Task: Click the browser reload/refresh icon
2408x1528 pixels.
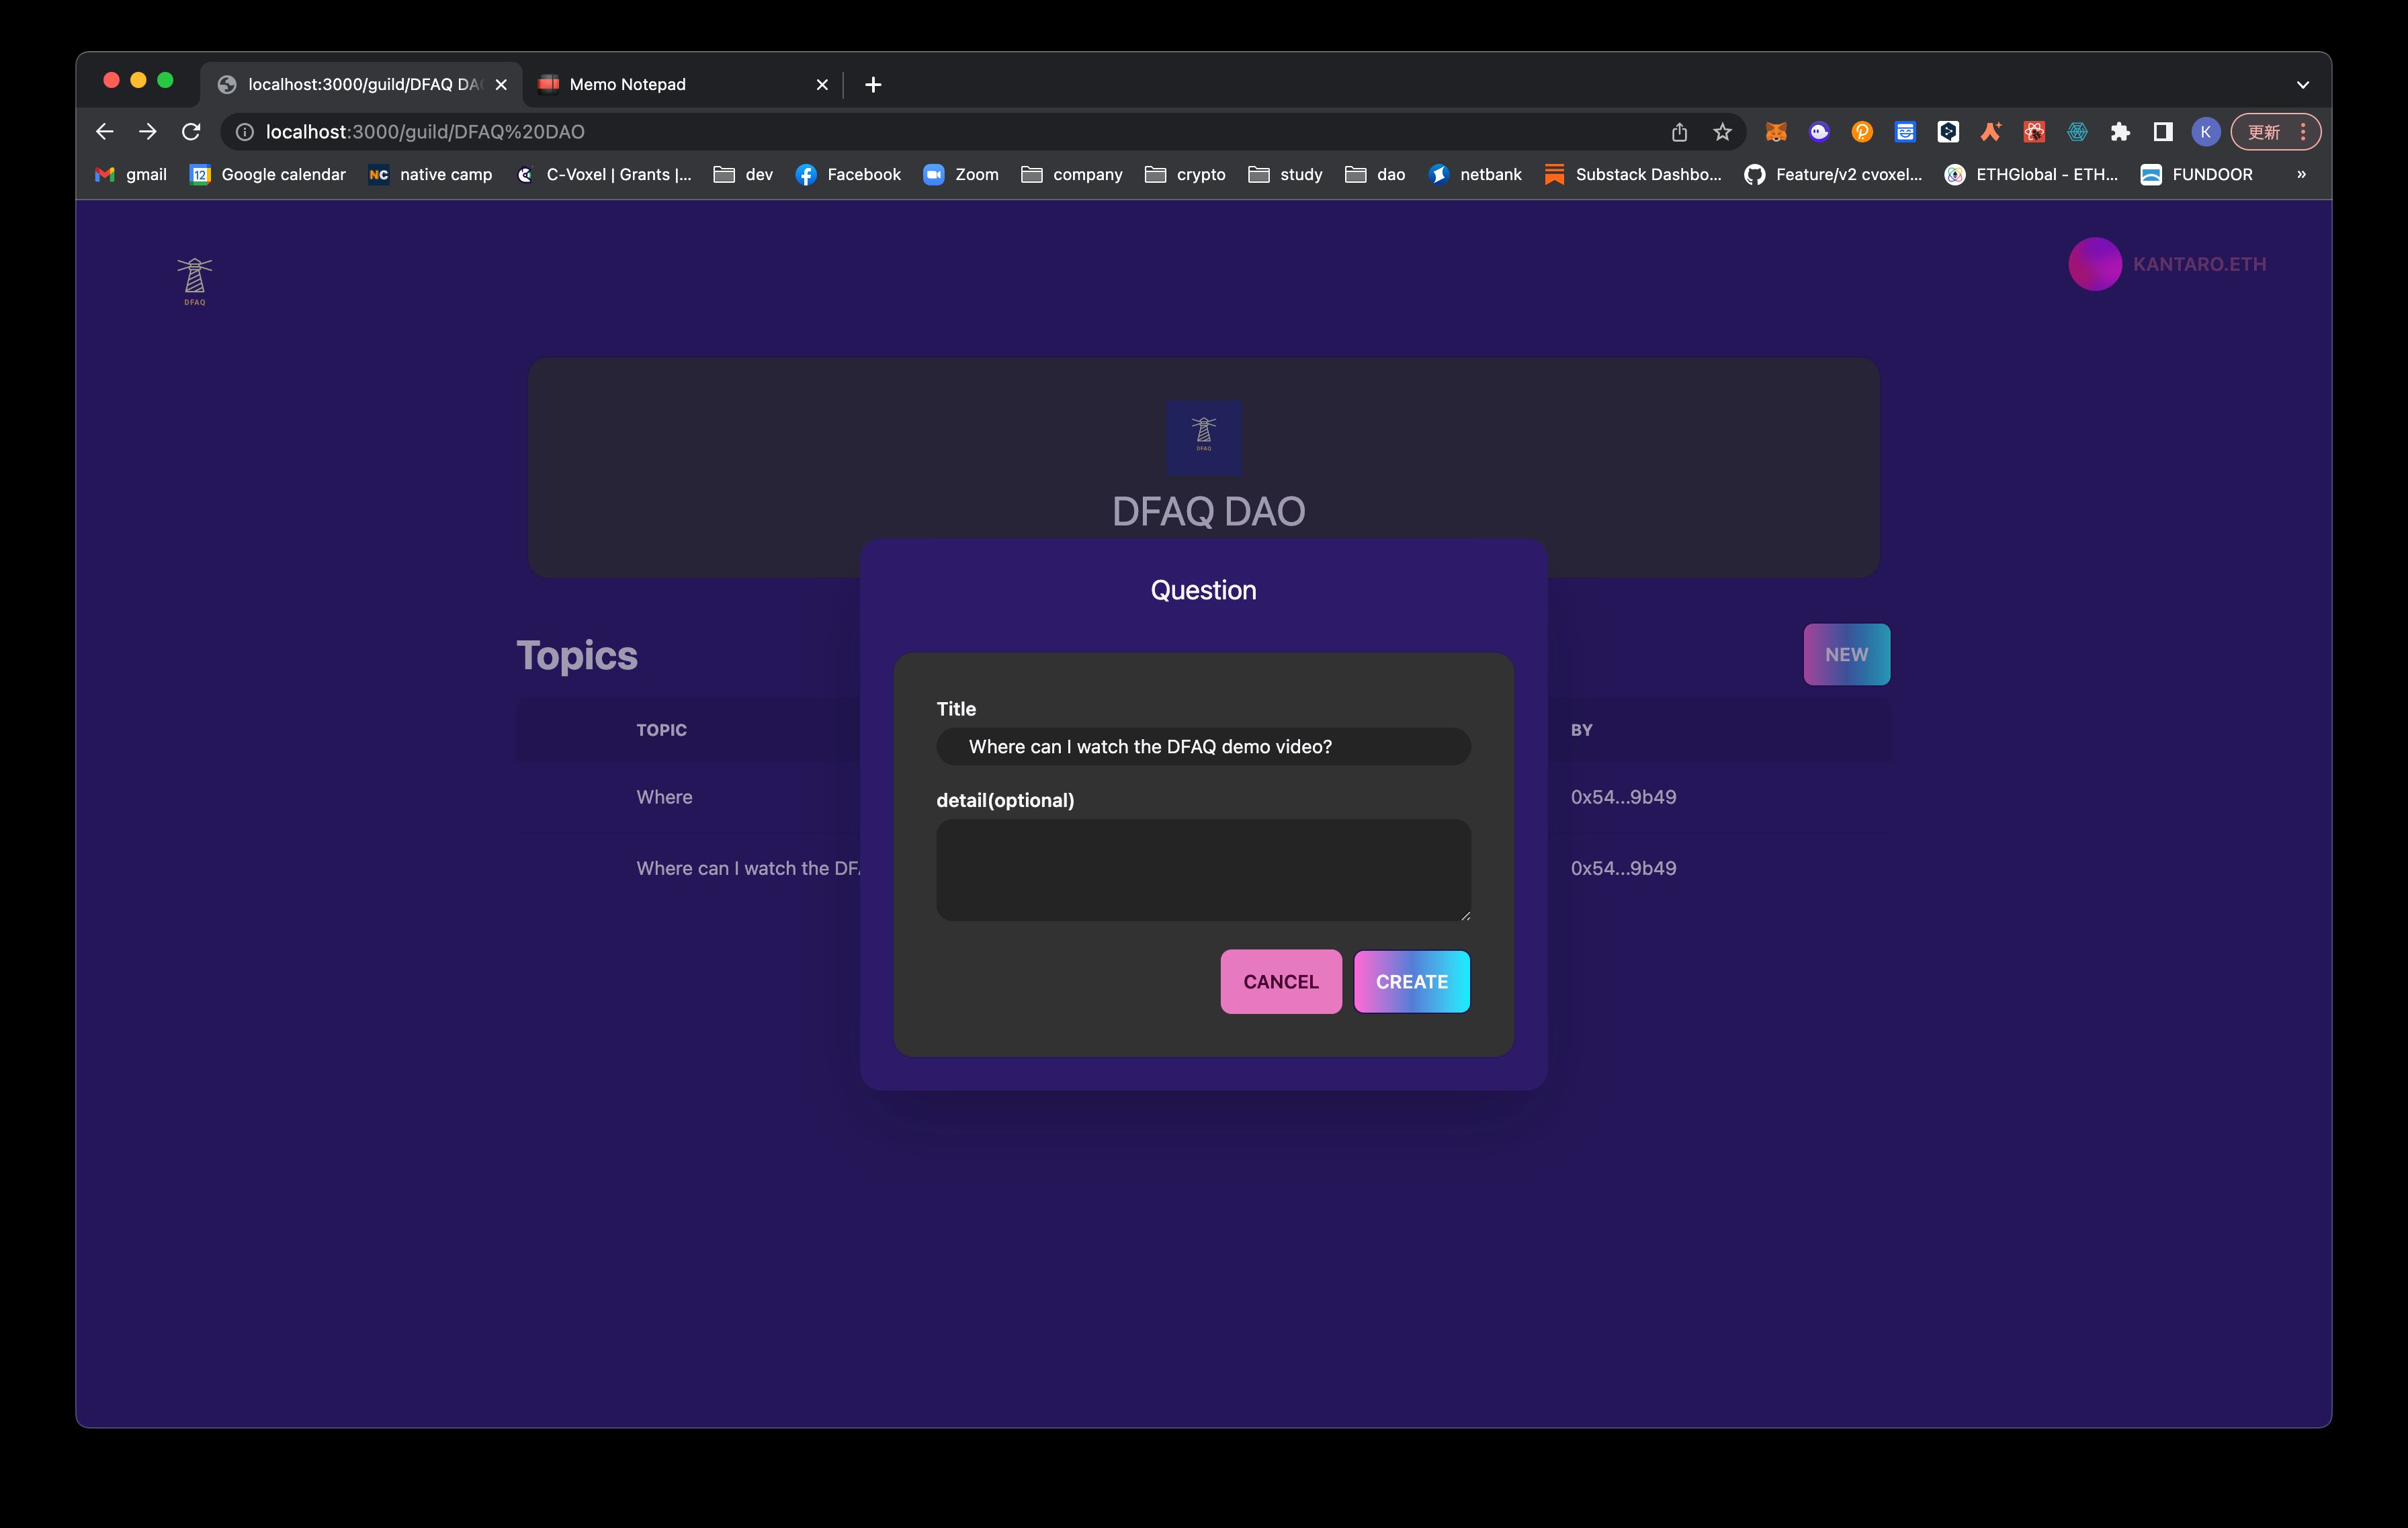Action: tap(189, 130)
